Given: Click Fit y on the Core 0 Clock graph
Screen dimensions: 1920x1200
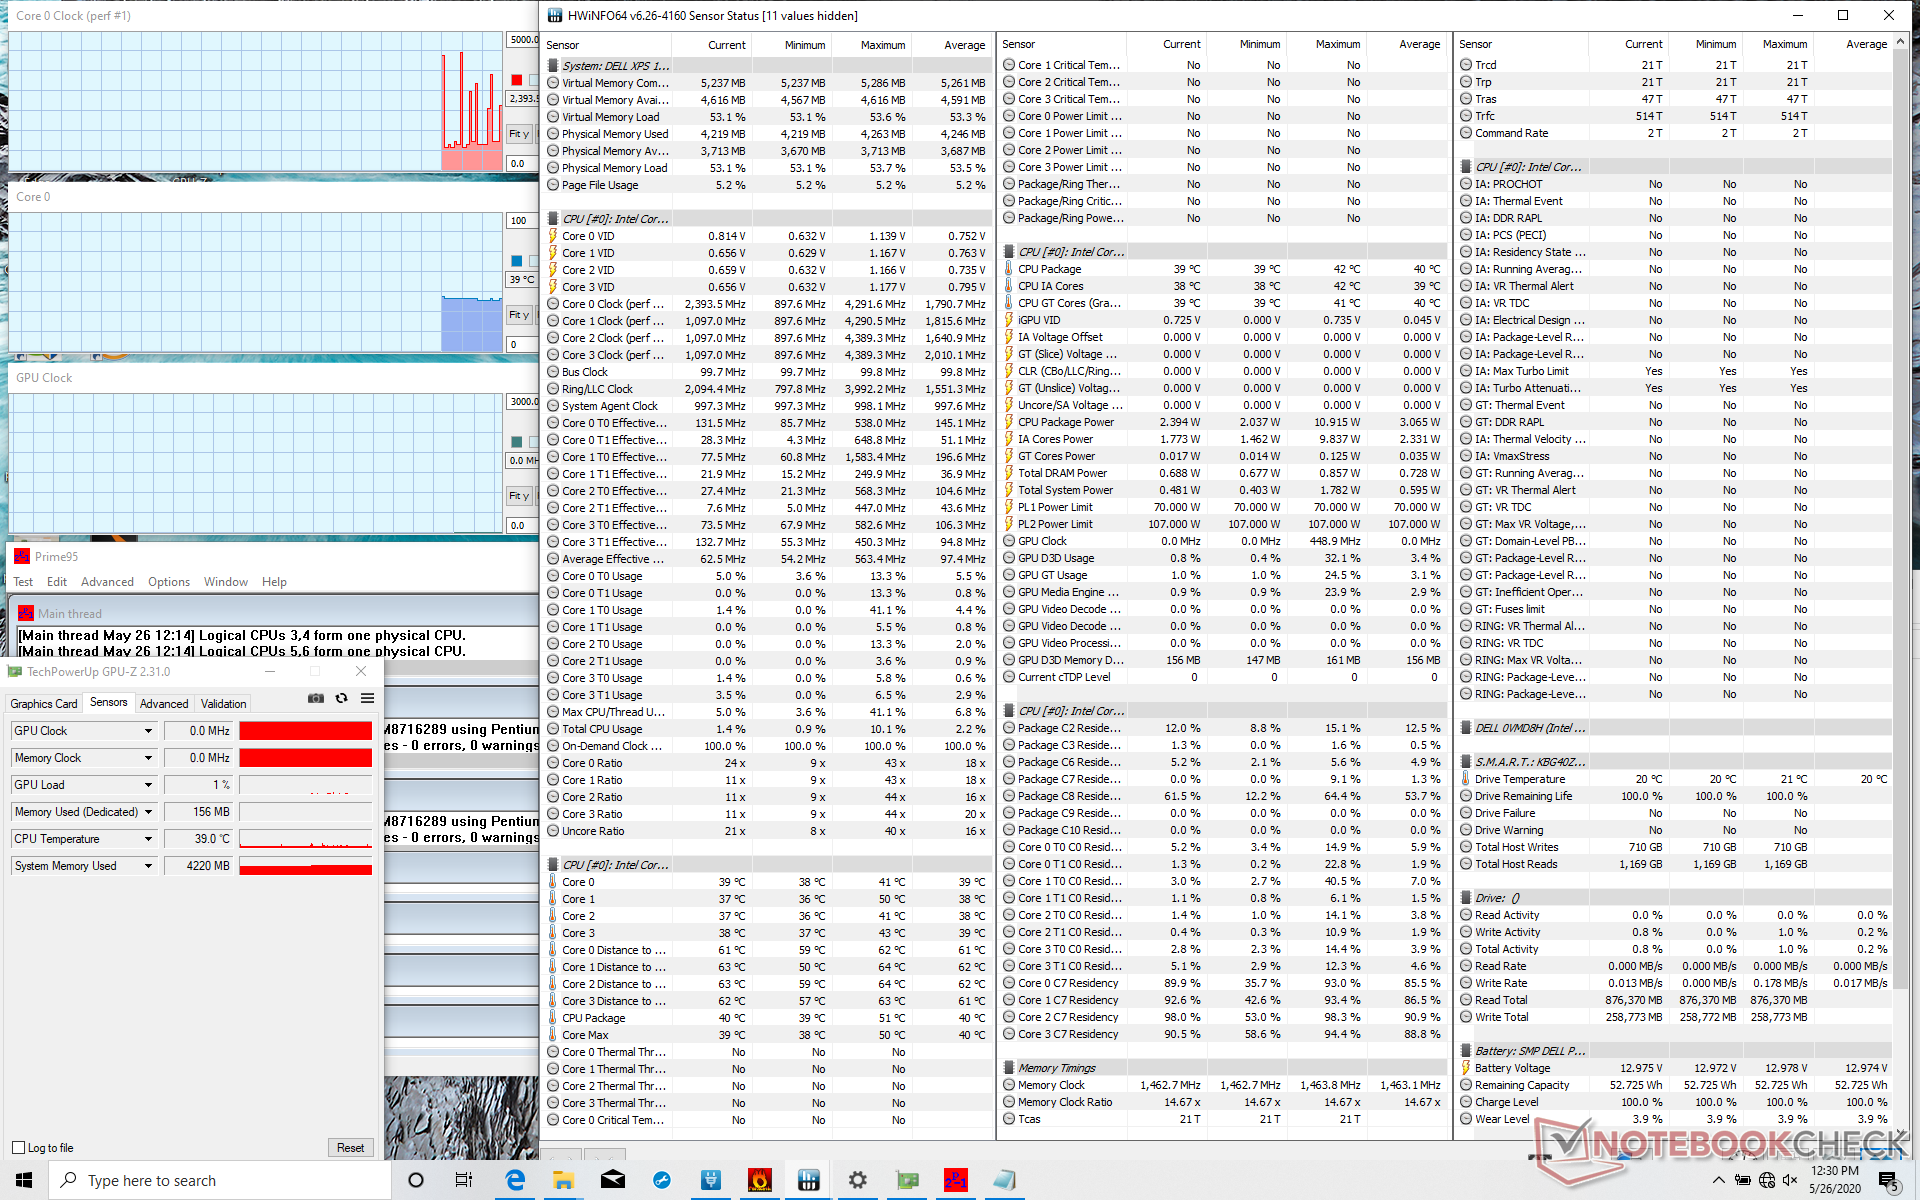Looking at the screenshot, I should pos(518,134).
